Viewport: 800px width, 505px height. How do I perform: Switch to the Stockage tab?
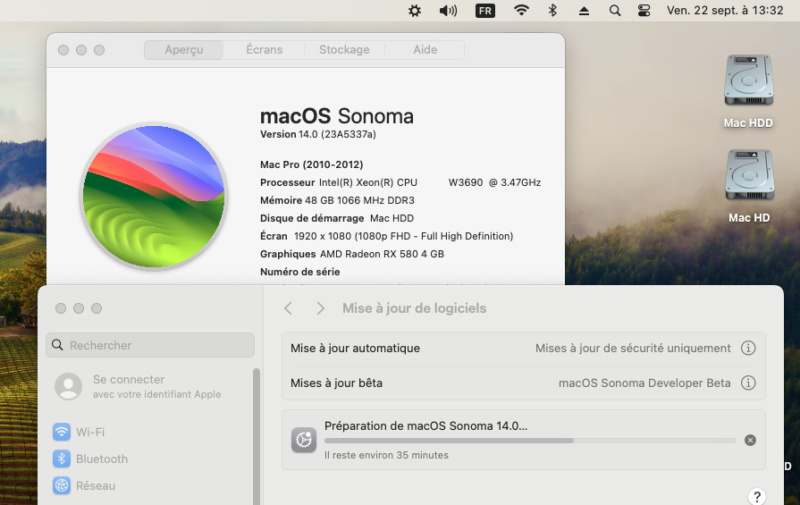344,49
